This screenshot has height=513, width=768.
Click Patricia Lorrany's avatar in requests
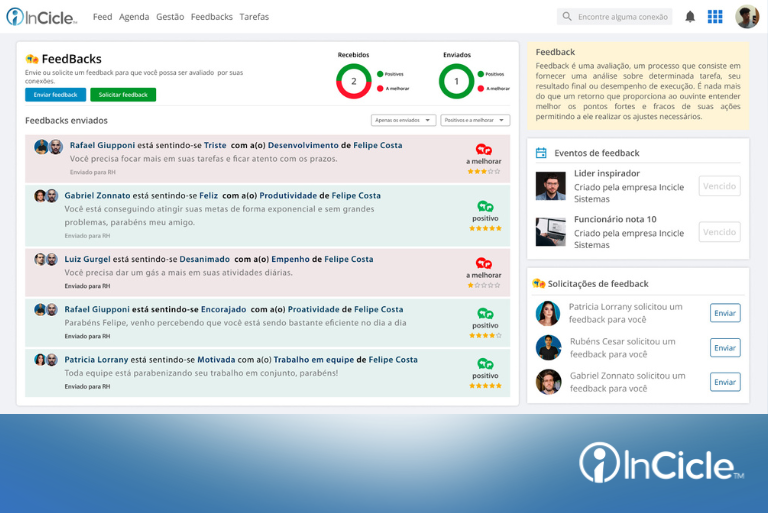[x=548, y=313]
